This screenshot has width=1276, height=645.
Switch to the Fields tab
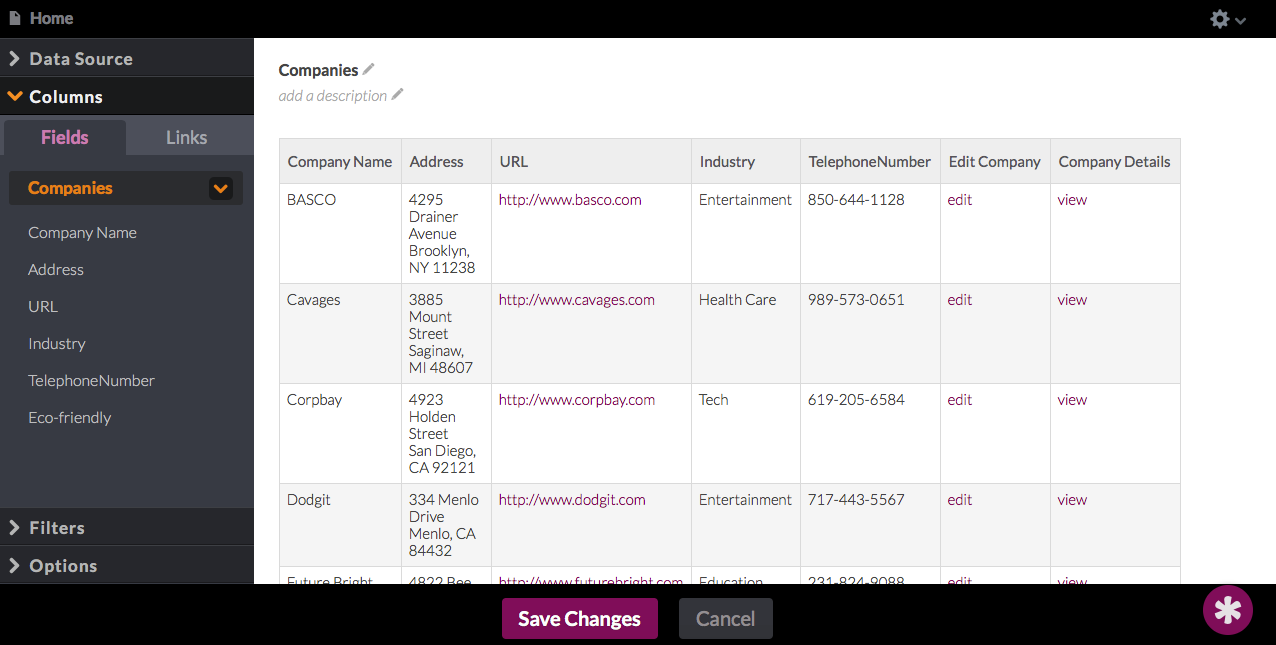[65, 137]
